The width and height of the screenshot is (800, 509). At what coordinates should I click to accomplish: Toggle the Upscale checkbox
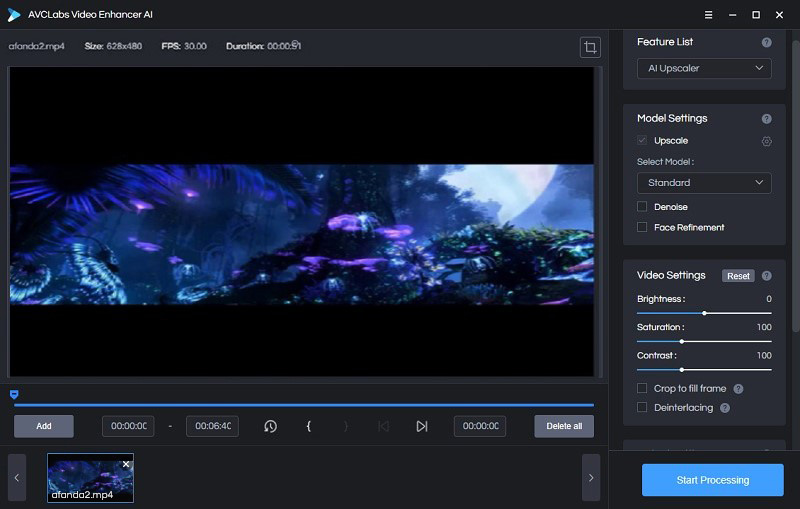642,140
